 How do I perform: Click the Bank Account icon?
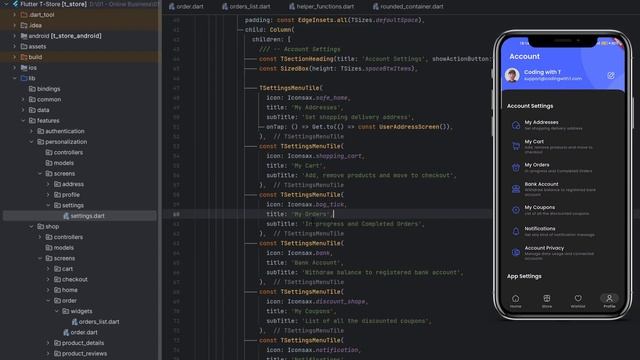(516, 189)
